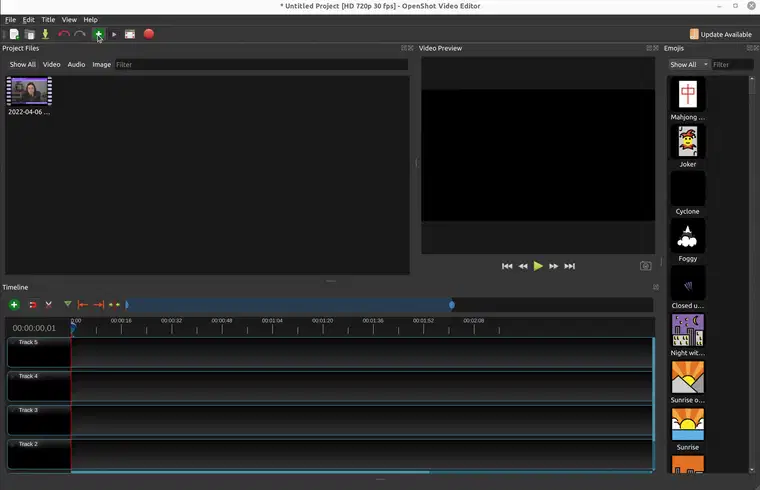The width and height of the screenshot is (760, 490).
Task: Toggle fullscreen using filmstrip toolbar icon
Action: 130,34
